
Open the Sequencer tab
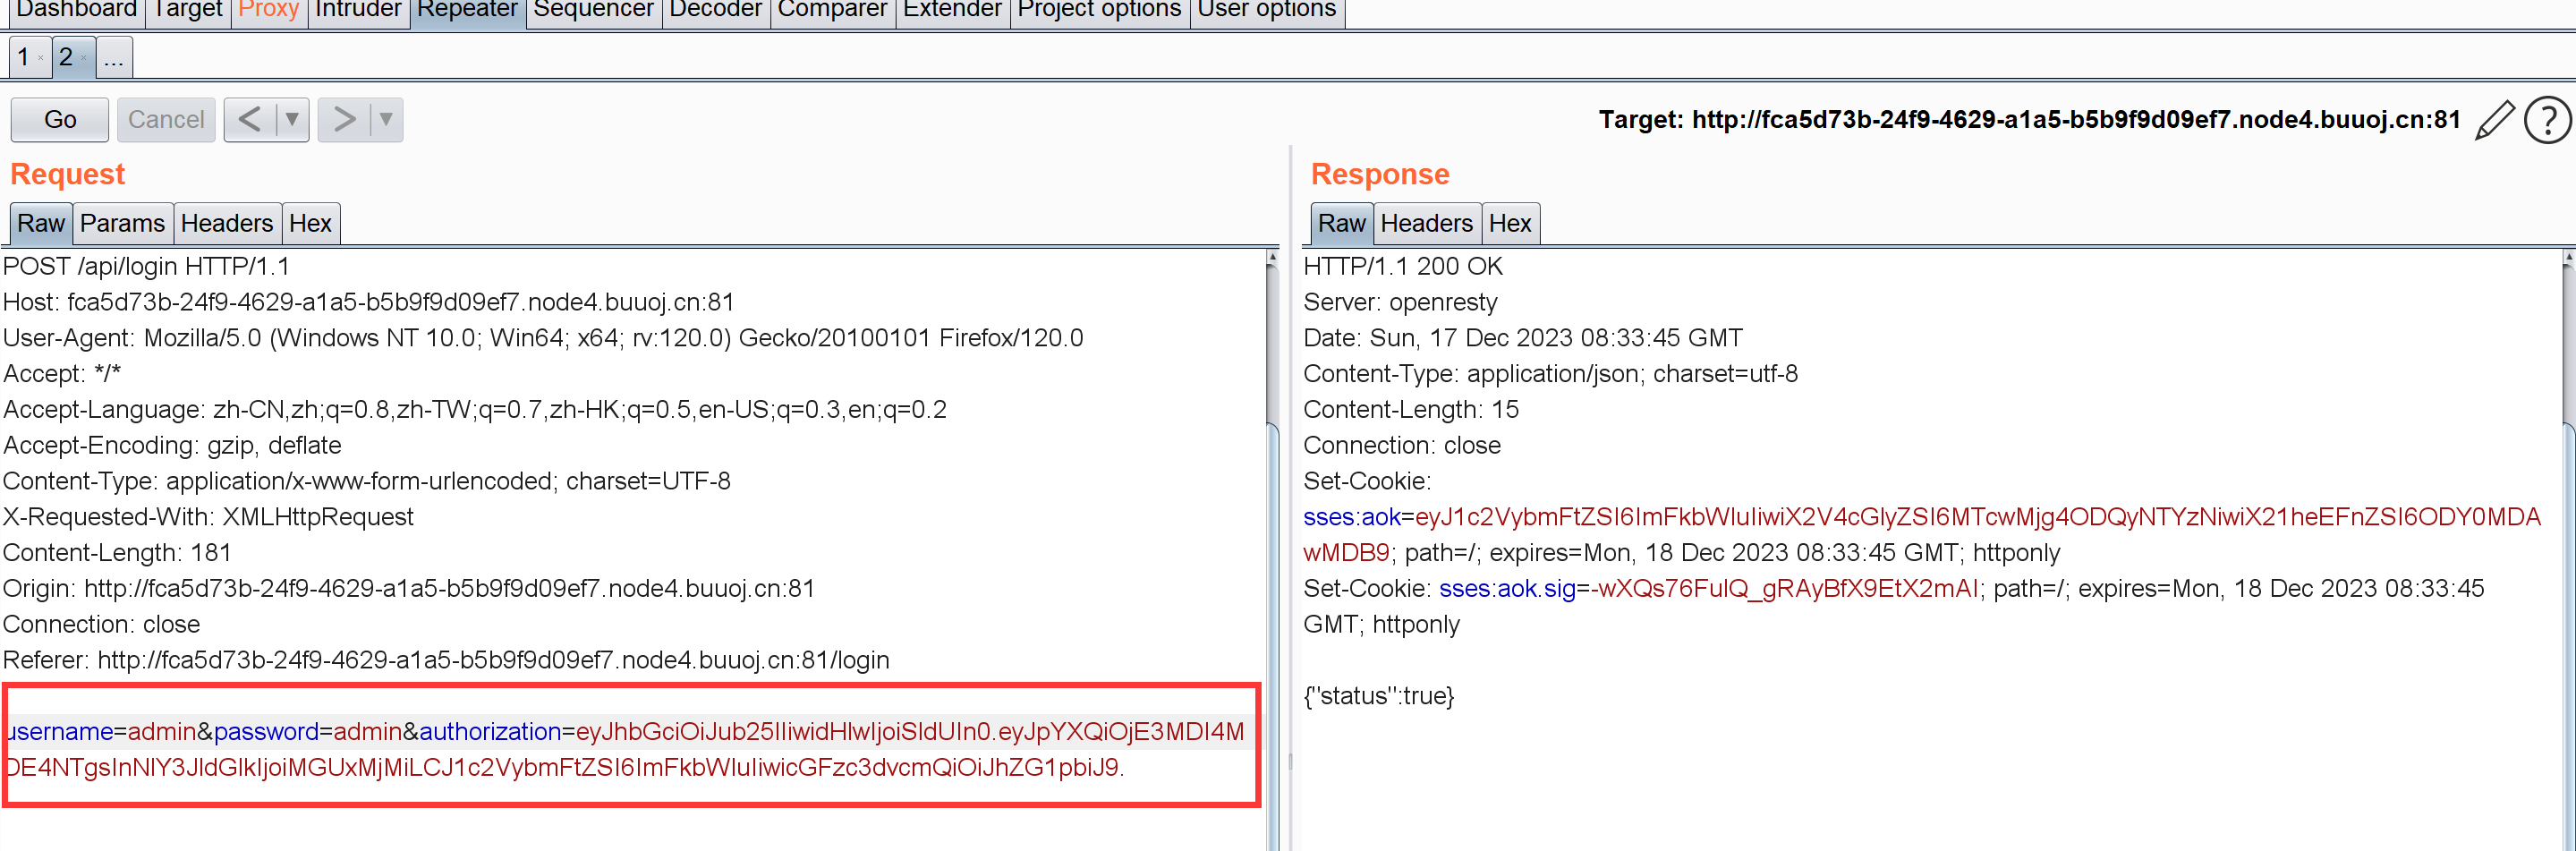coord(593,10)
